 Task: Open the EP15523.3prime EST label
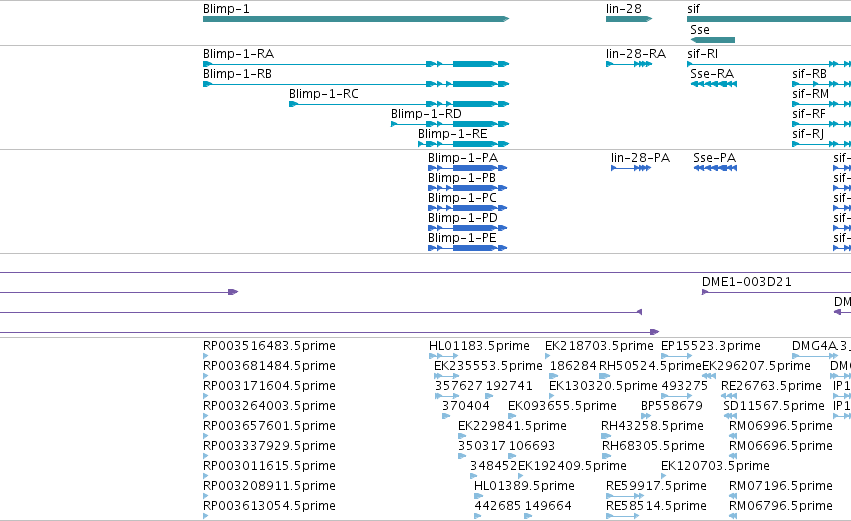click(x=710, y=346)
